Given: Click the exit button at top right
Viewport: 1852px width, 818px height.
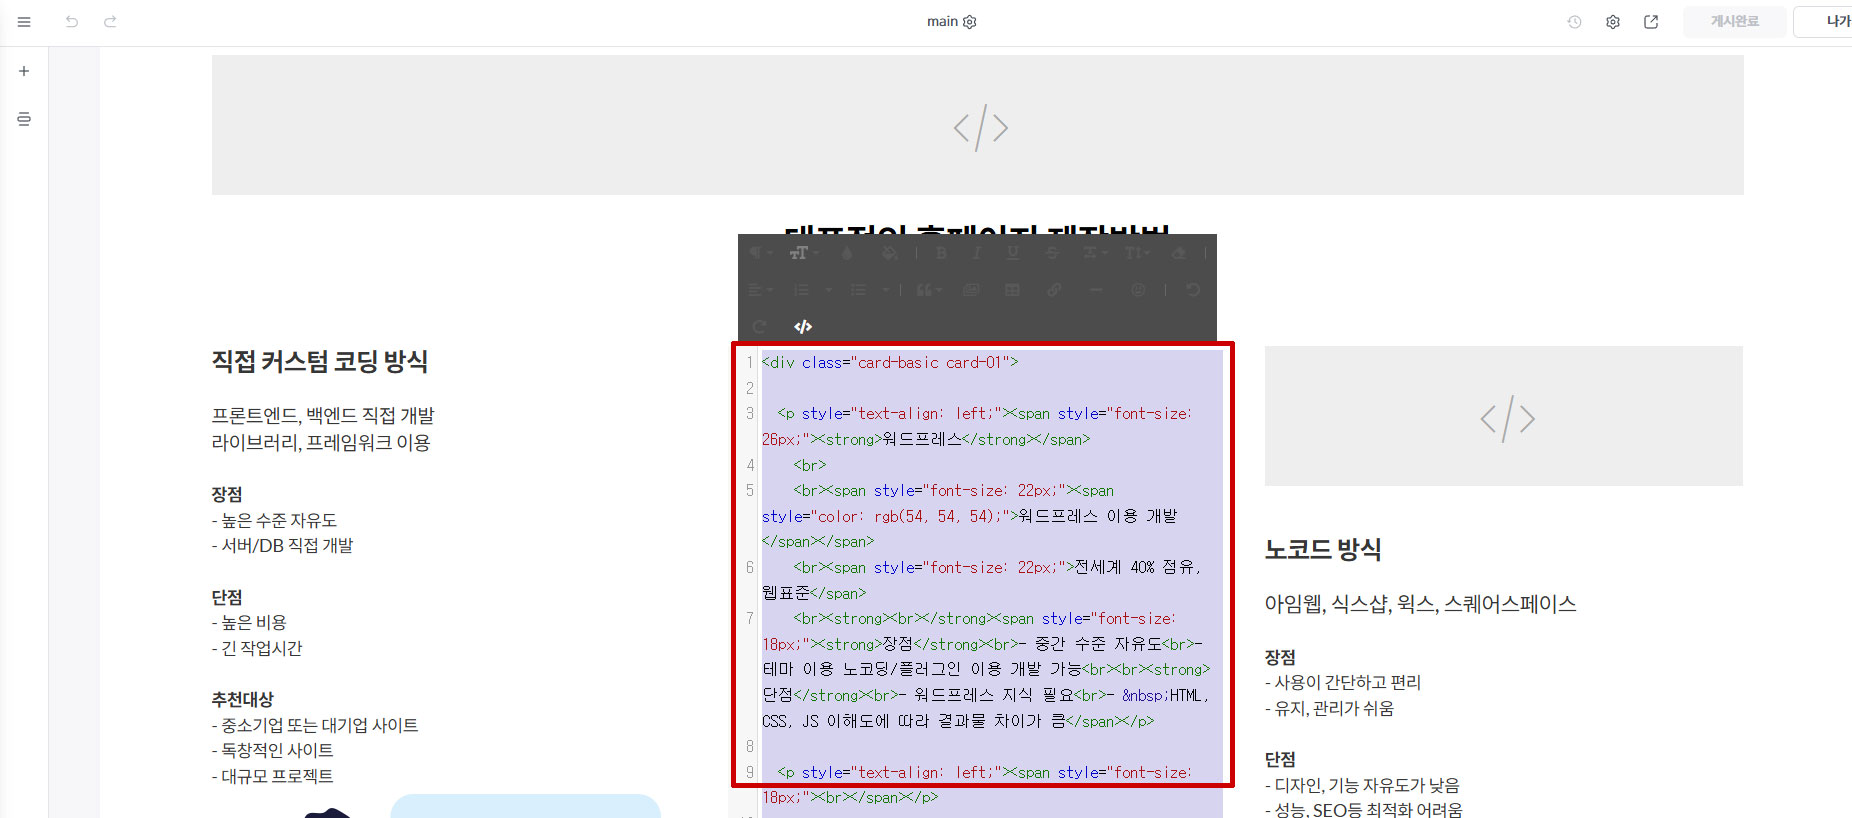Looking at the screenshot, I should coord(1824,21).
